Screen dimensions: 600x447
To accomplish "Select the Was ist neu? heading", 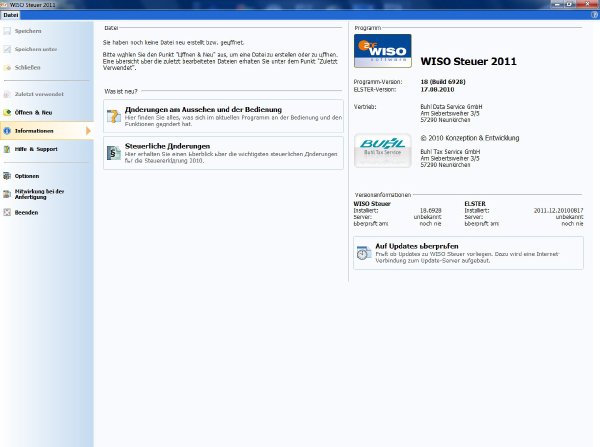I will [121, 91].
